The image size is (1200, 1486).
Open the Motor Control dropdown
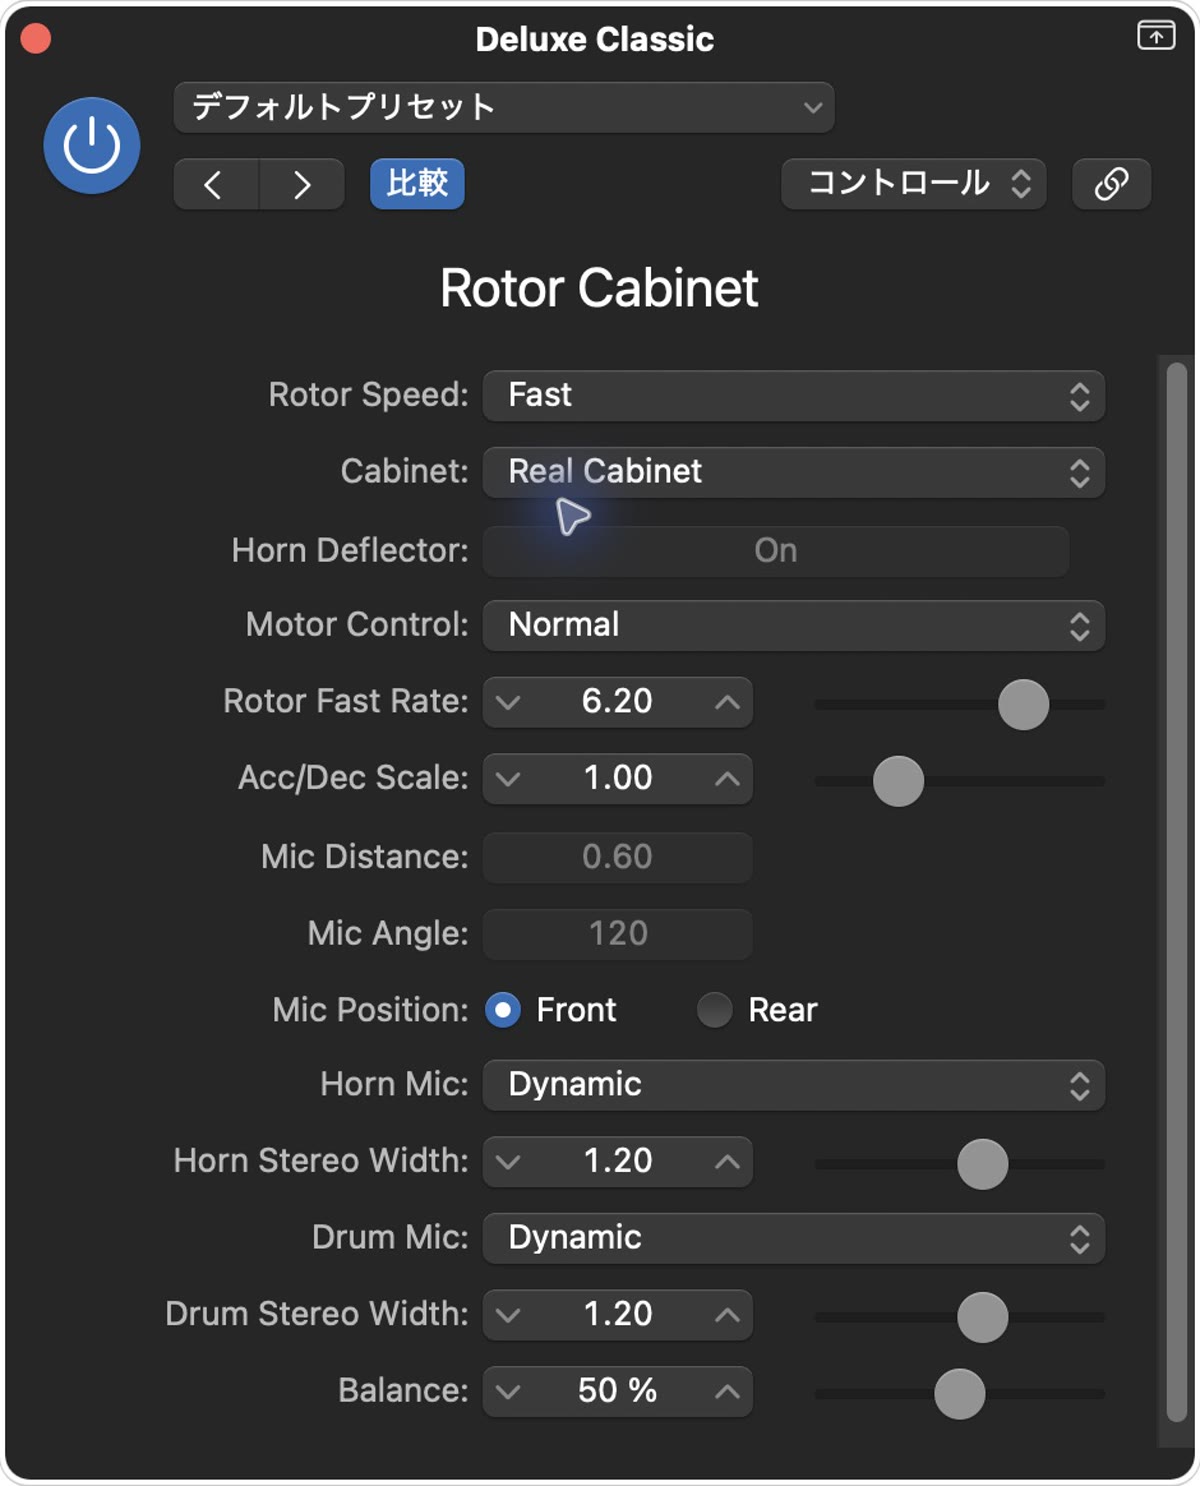tap(794, 626)
